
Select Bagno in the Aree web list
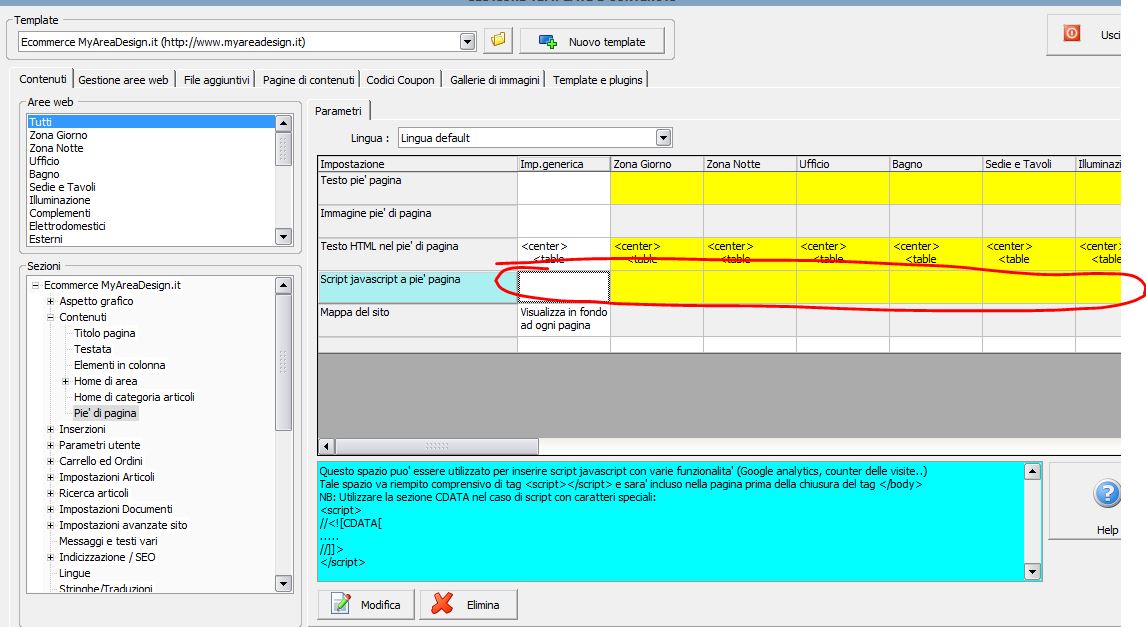[150, 175]
